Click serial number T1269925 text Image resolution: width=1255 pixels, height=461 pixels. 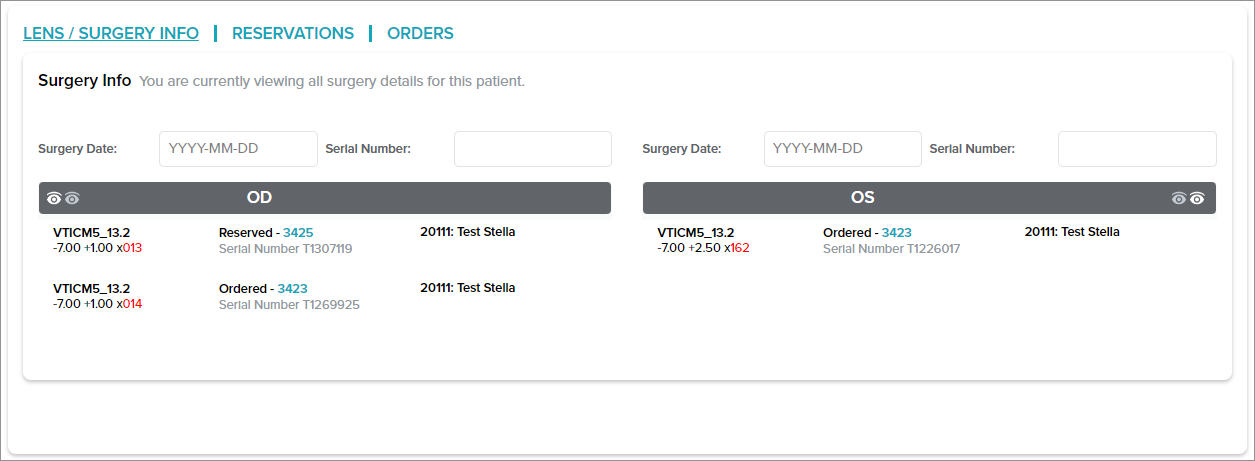click(289, 304)
